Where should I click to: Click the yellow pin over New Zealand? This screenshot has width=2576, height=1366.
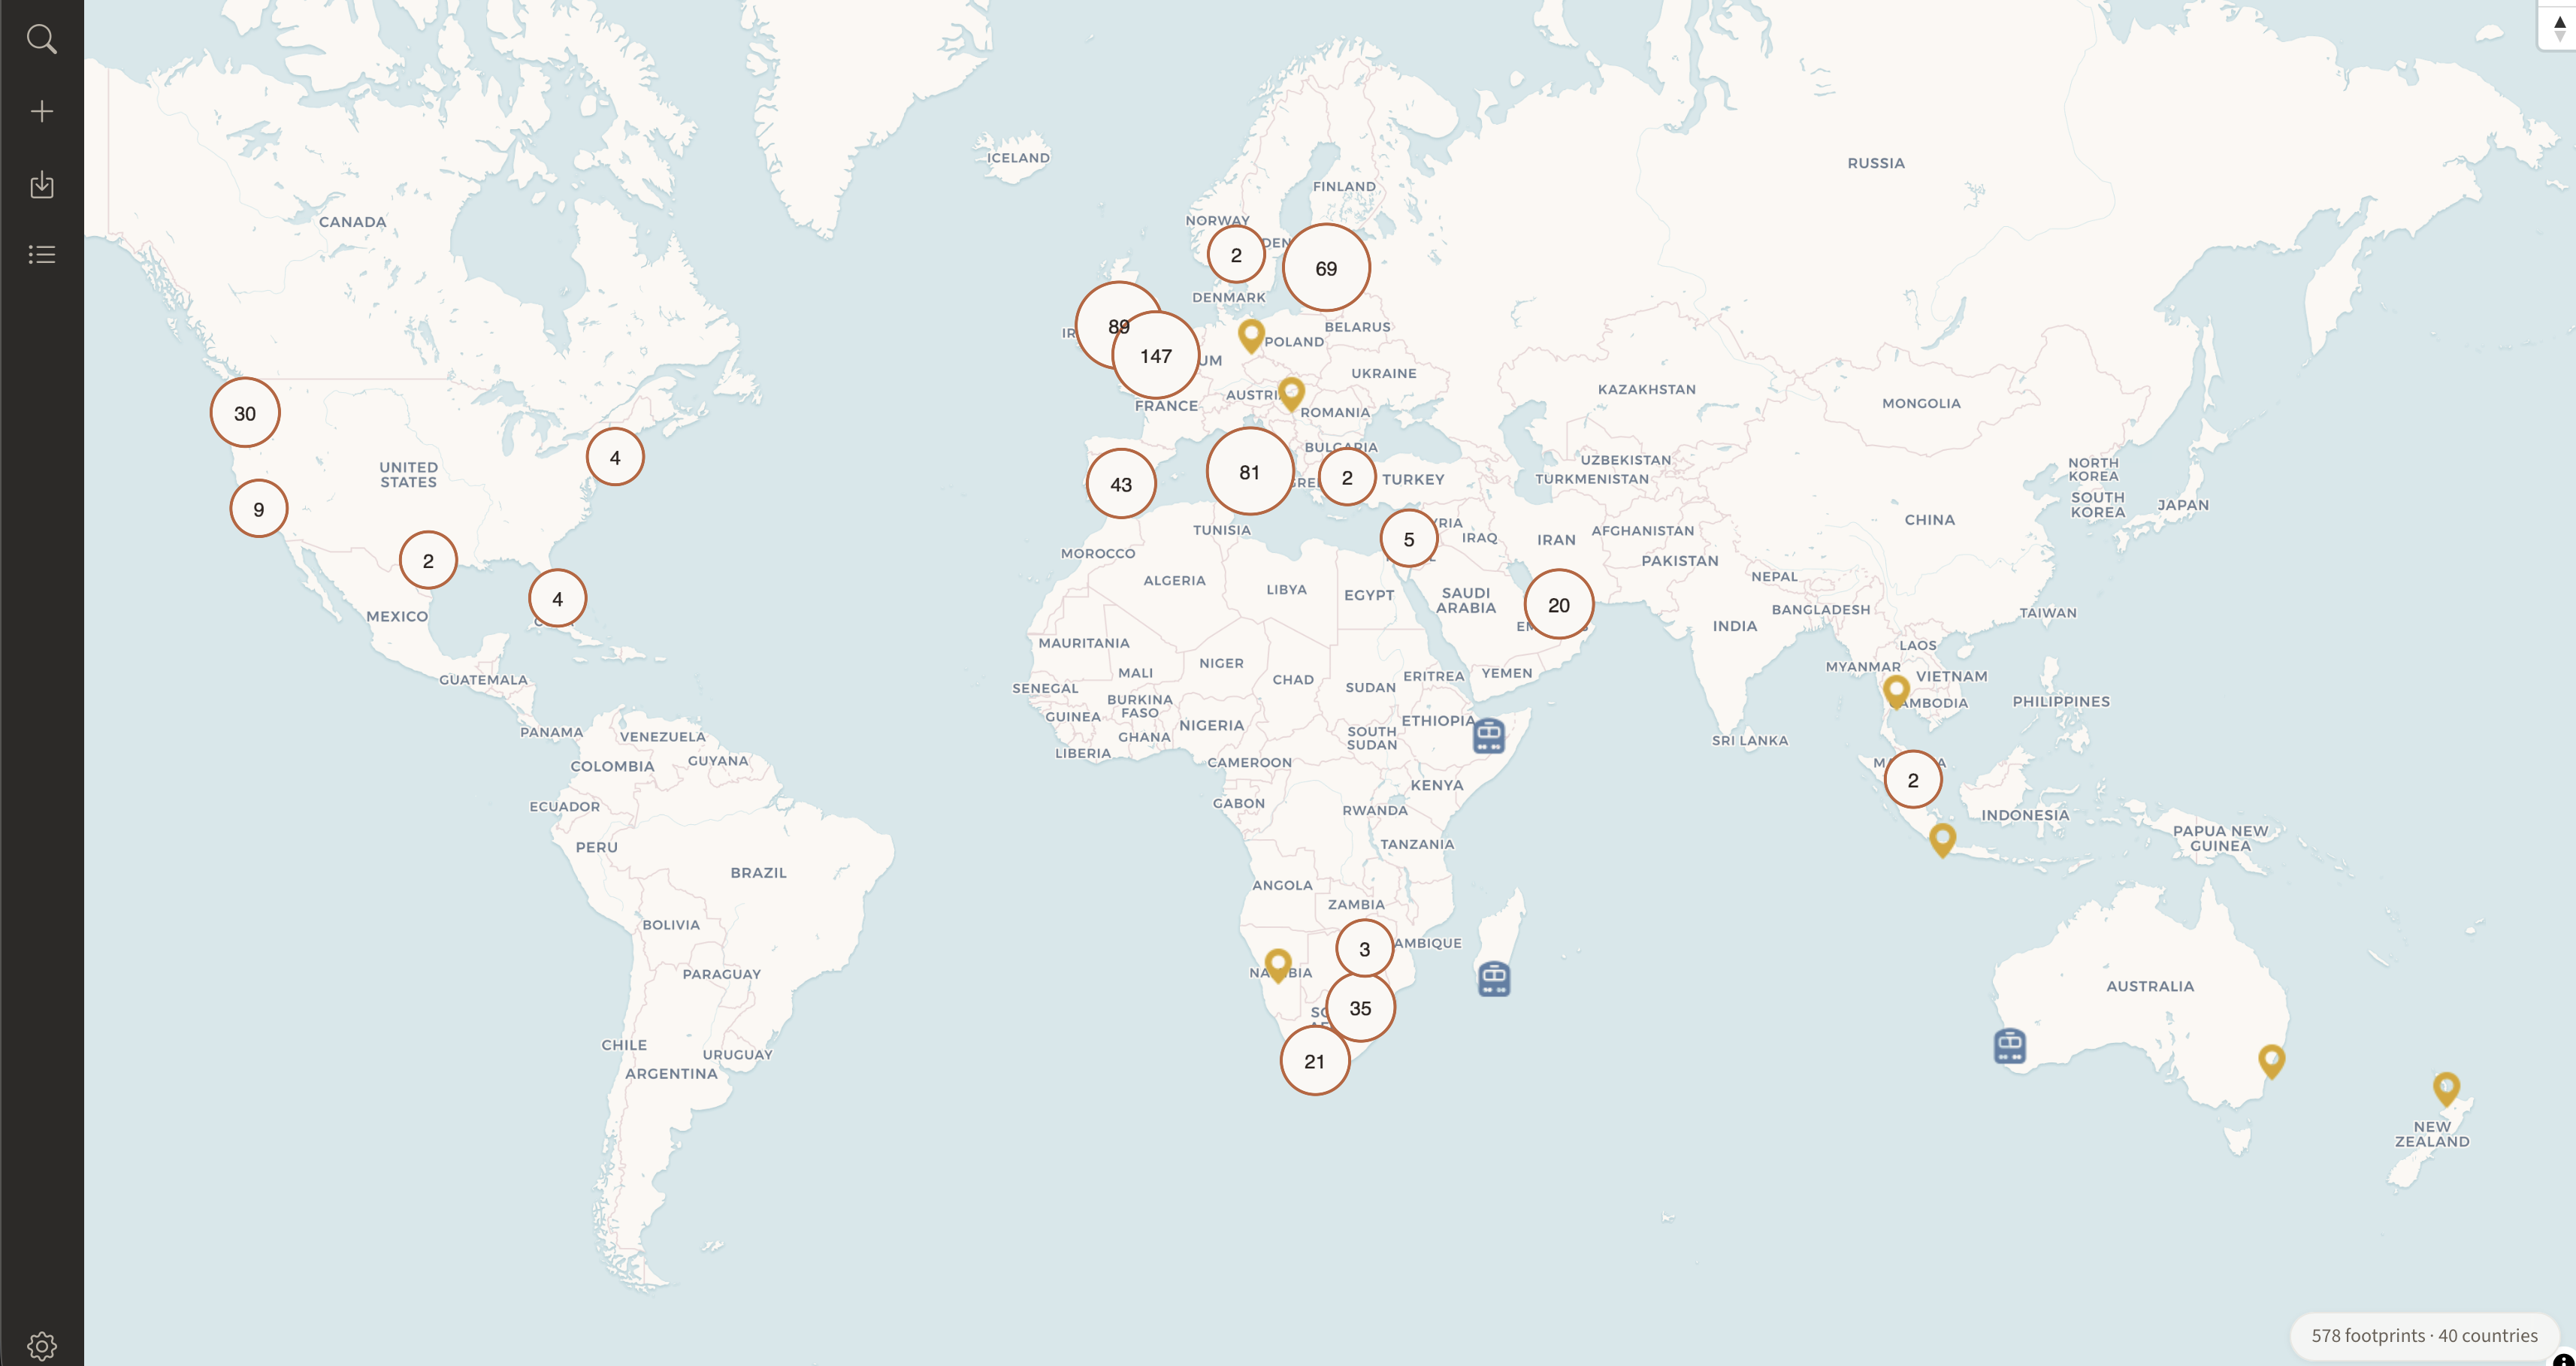coord(2445,1087)
